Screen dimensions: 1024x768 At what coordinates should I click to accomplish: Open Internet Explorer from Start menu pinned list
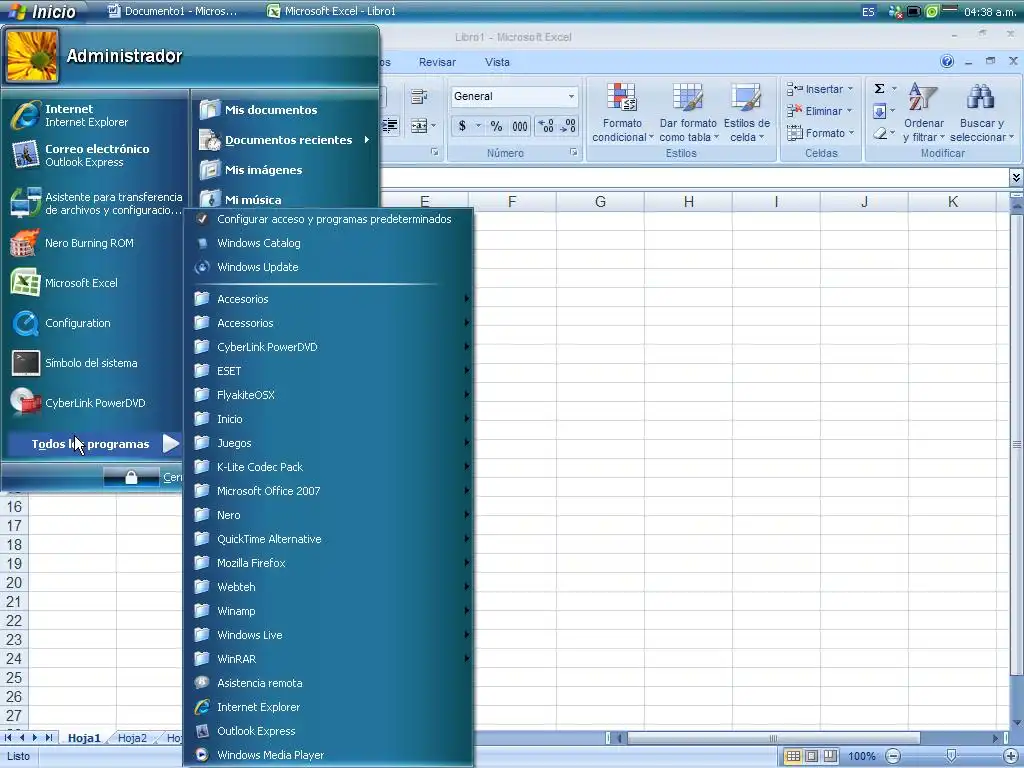(95, 116)
